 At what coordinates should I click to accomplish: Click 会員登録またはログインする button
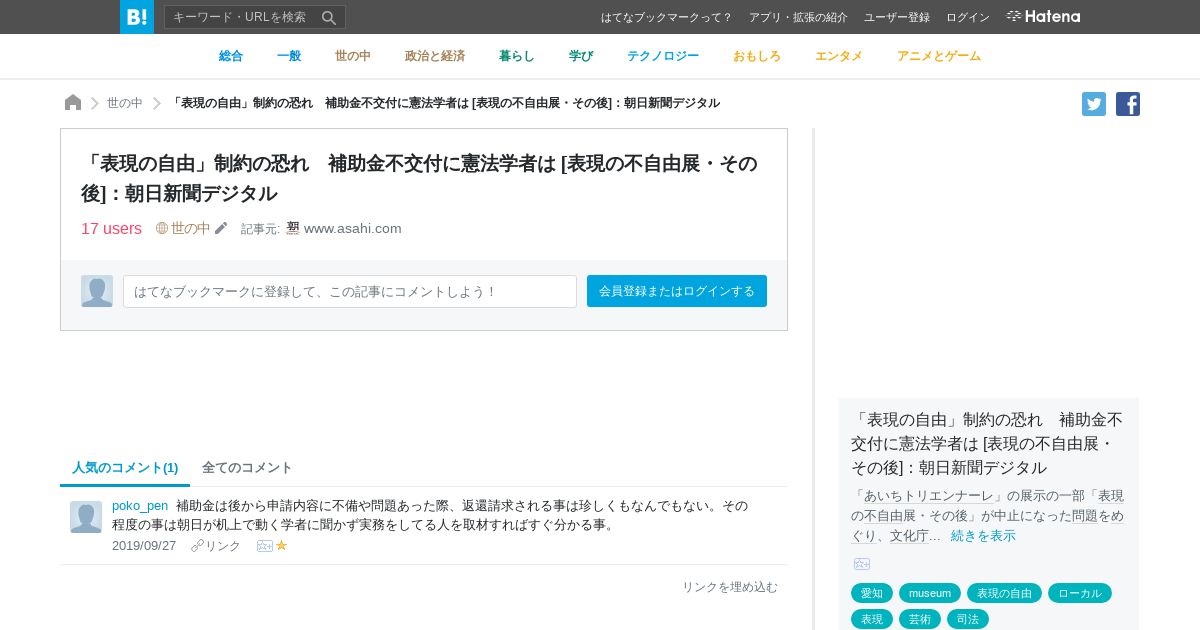coord(677,291)
